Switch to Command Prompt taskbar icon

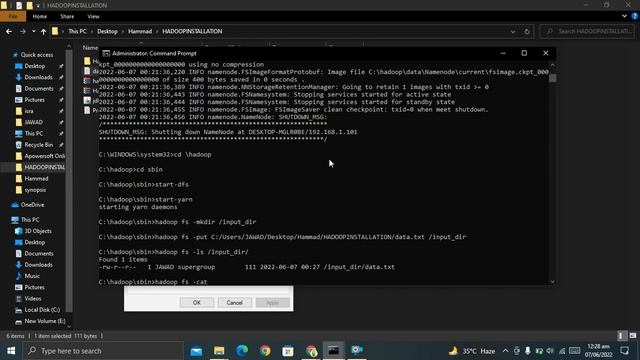(x=333, y=351)
